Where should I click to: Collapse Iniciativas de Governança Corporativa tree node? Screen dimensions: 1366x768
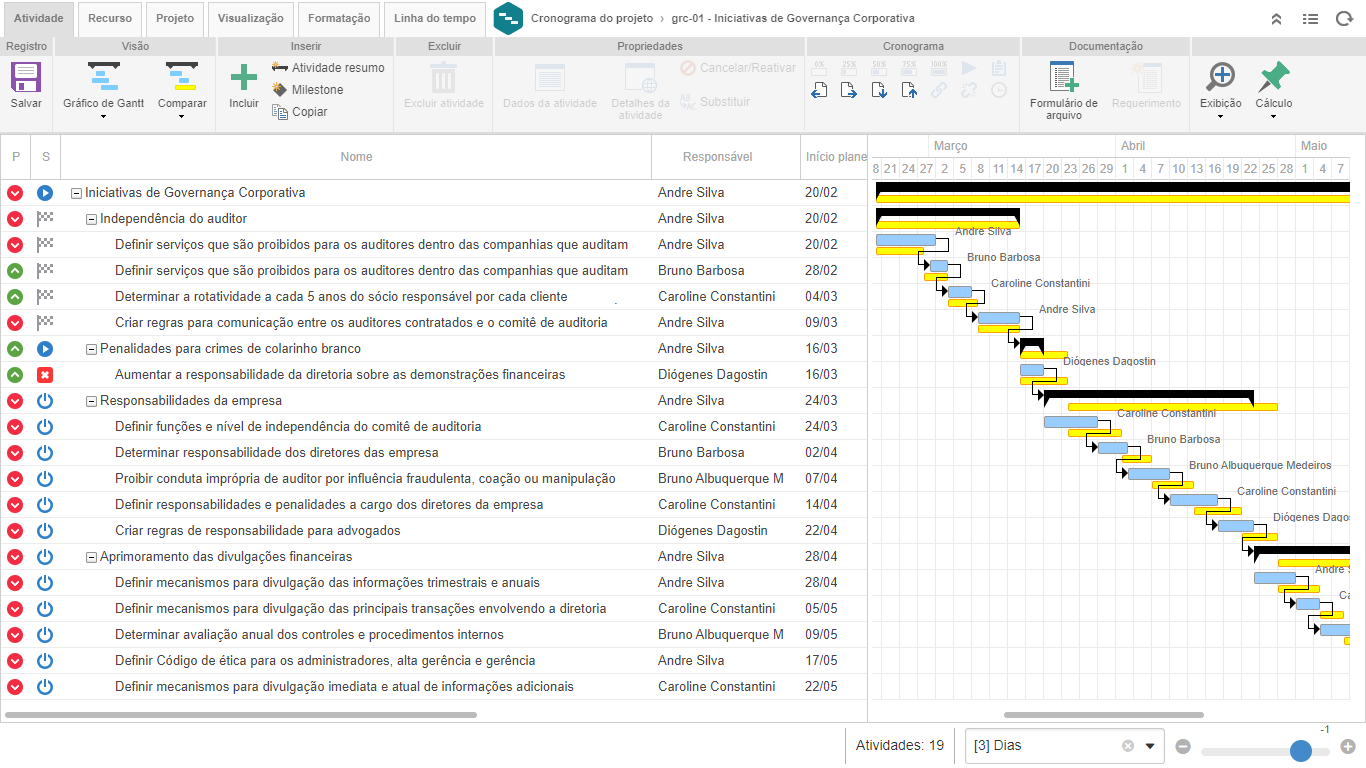76,193
